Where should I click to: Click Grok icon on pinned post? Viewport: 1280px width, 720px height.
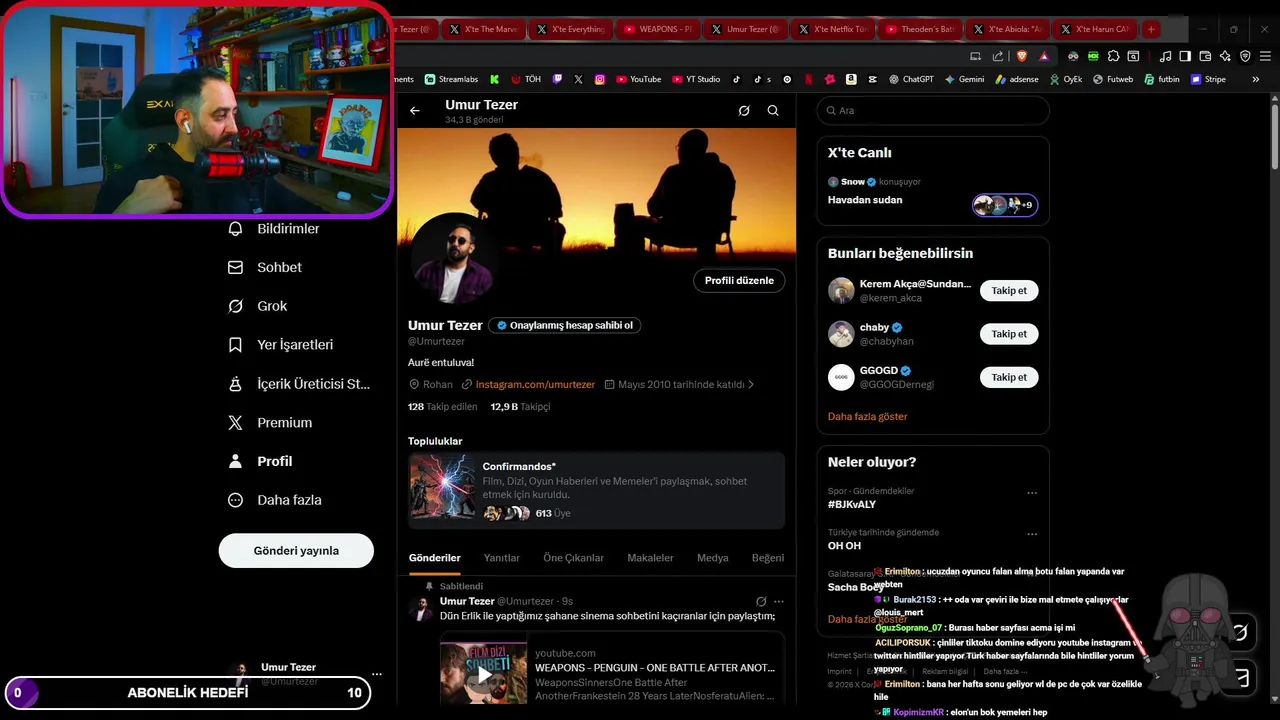click(x=761, y=602)
